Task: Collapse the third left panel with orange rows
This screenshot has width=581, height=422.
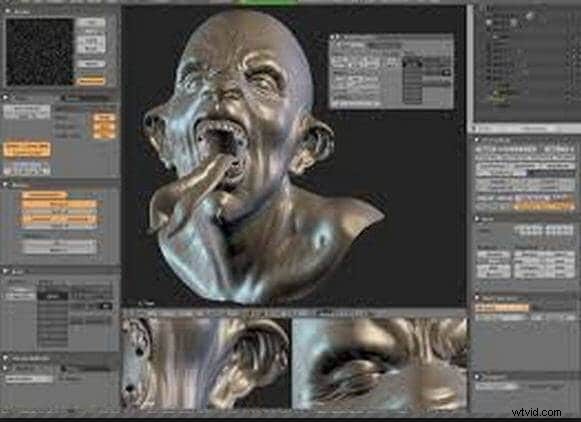Action: click(6, 184)
